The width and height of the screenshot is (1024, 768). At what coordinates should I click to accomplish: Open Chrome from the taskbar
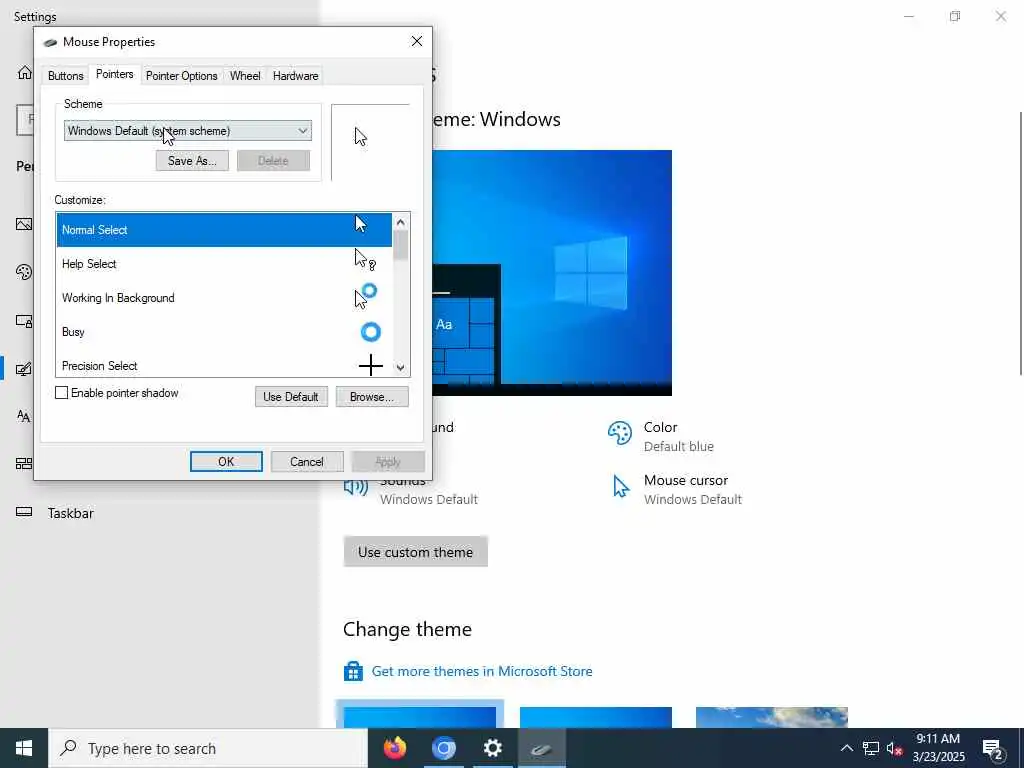[x=443, y=748]
